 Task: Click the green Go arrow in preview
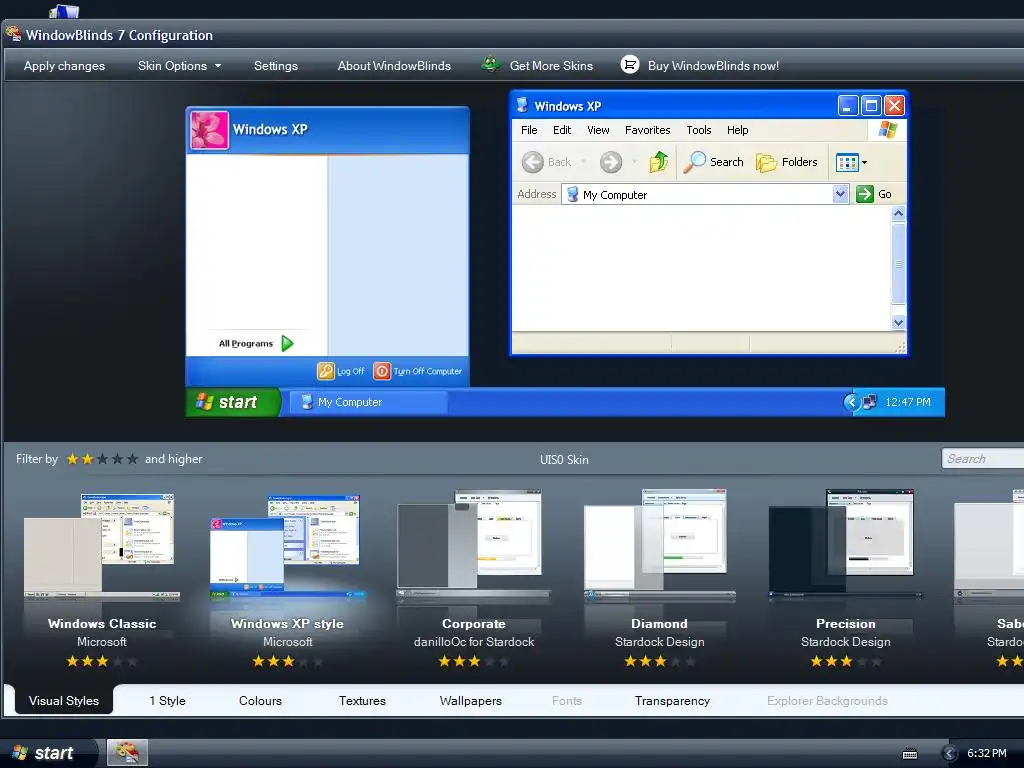pos(865,194)
